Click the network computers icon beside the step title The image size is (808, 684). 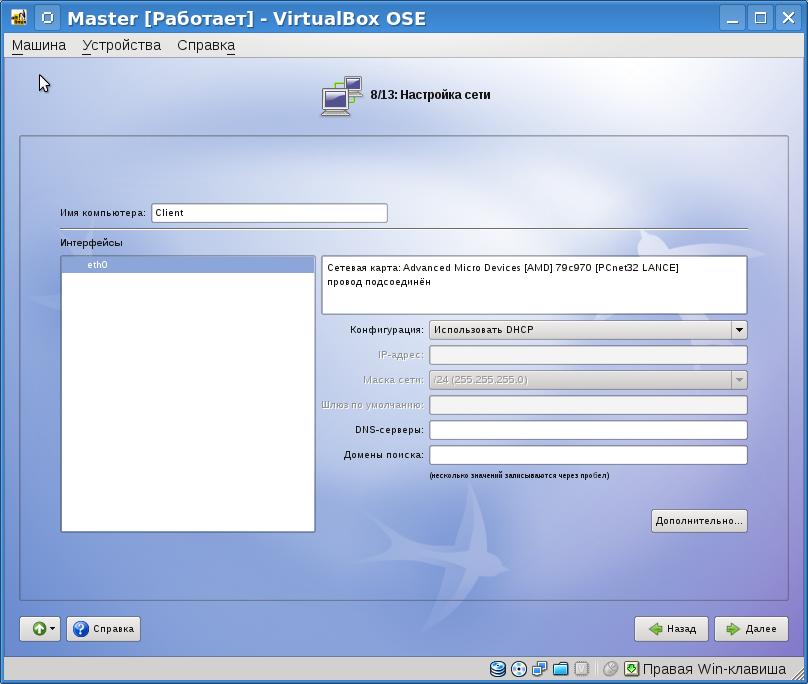341,96
